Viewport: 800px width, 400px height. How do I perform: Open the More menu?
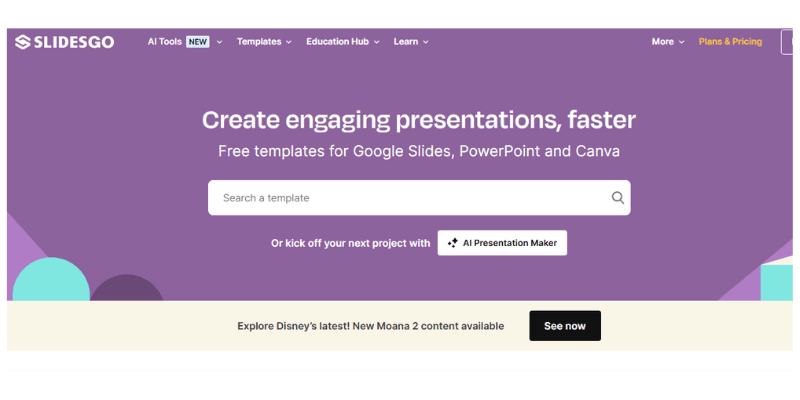tap(663, 42)
